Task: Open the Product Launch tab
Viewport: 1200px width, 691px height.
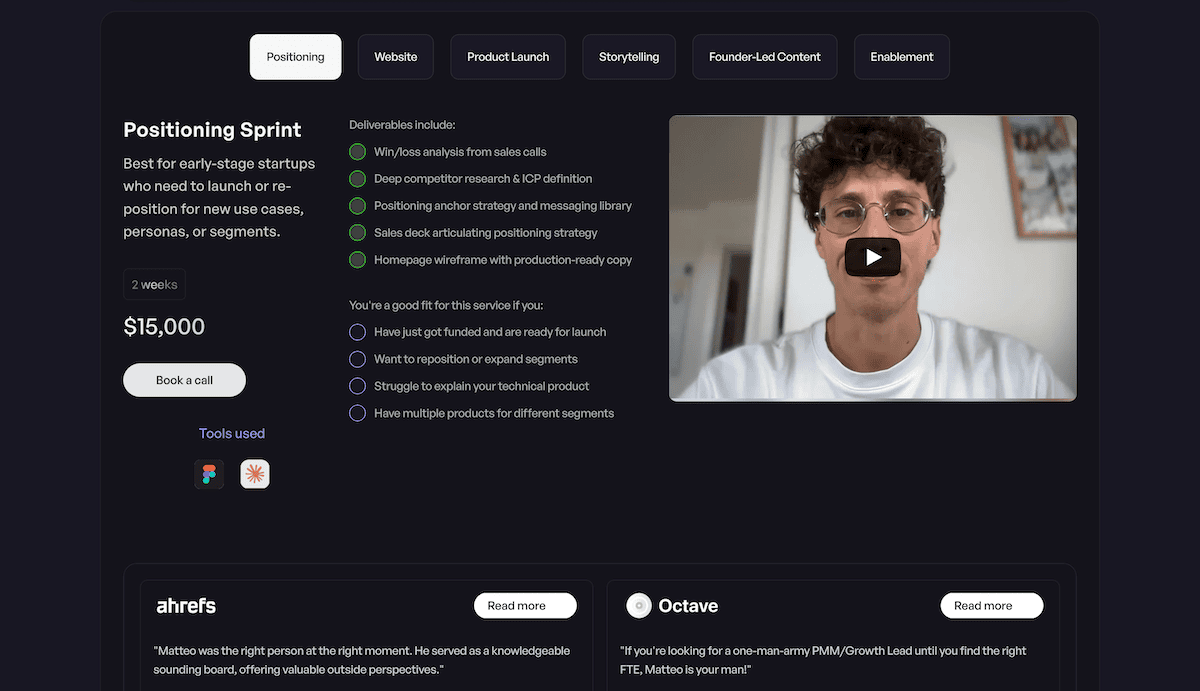Action: coord(507,57)
